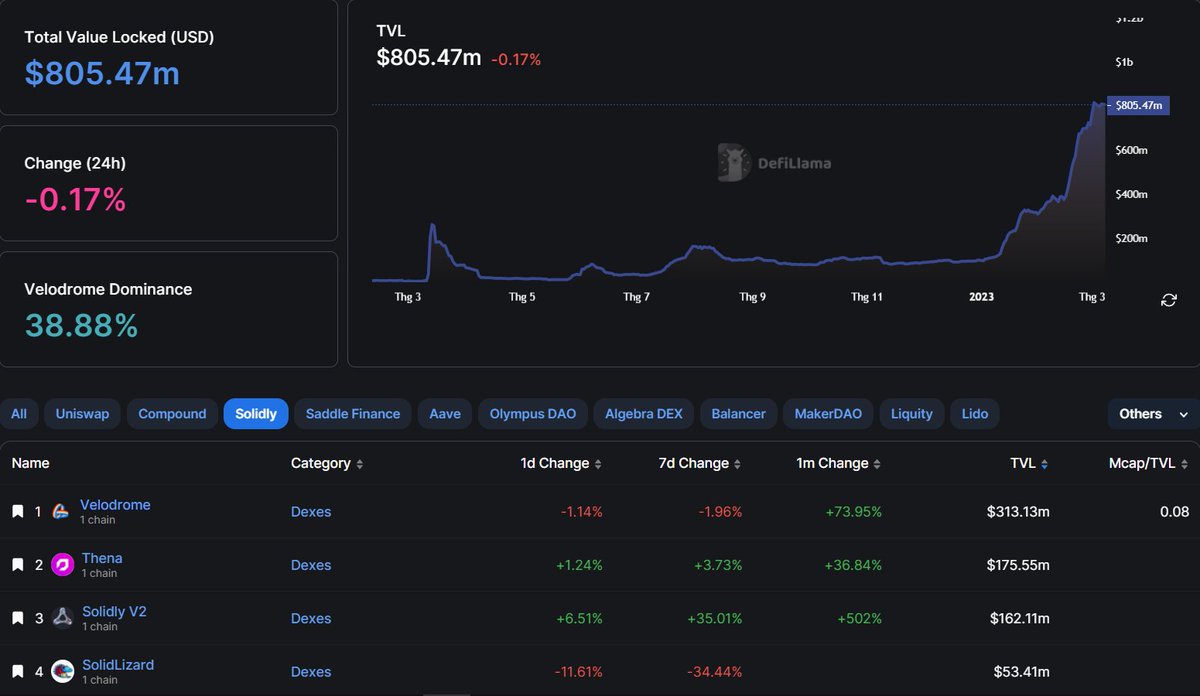Screen dimensions: 1200x696
Task: Sort table by 1m Change column
Action: (837, 463)
